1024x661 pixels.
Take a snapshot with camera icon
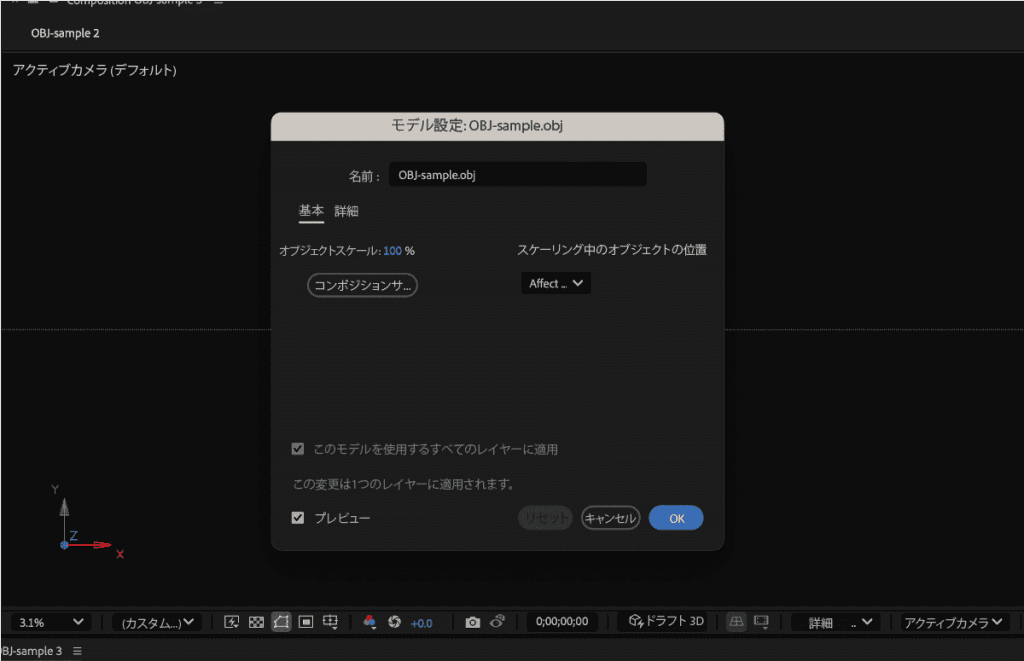coord(473,622)
